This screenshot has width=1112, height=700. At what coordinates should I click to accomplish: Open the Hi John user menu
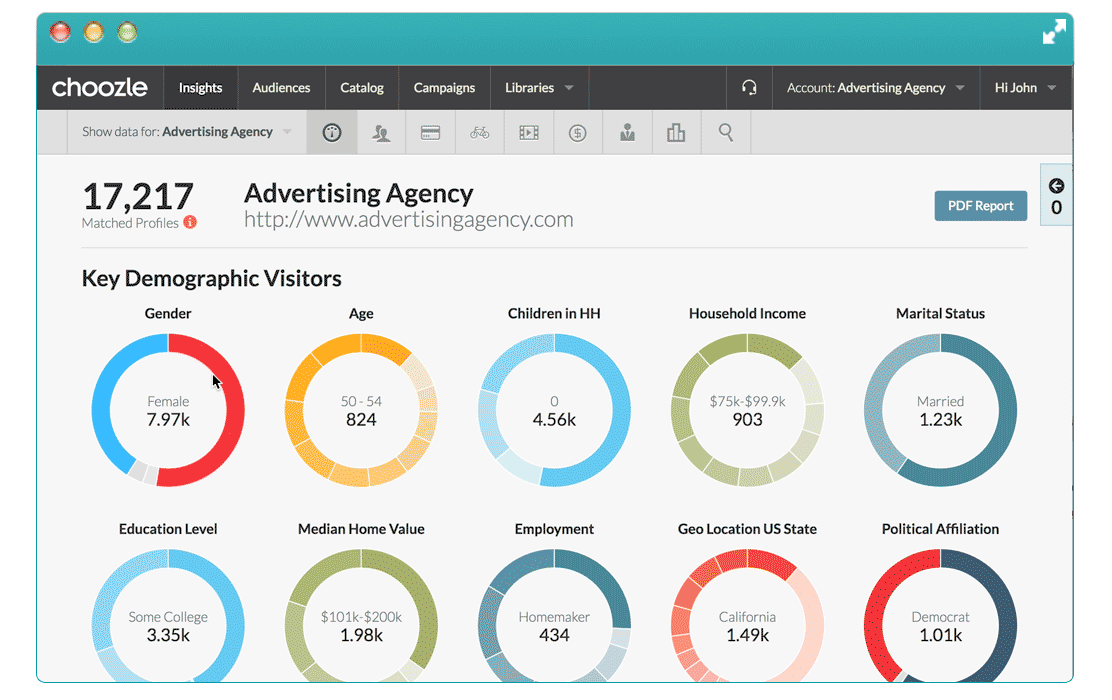tap(1025, 88)
